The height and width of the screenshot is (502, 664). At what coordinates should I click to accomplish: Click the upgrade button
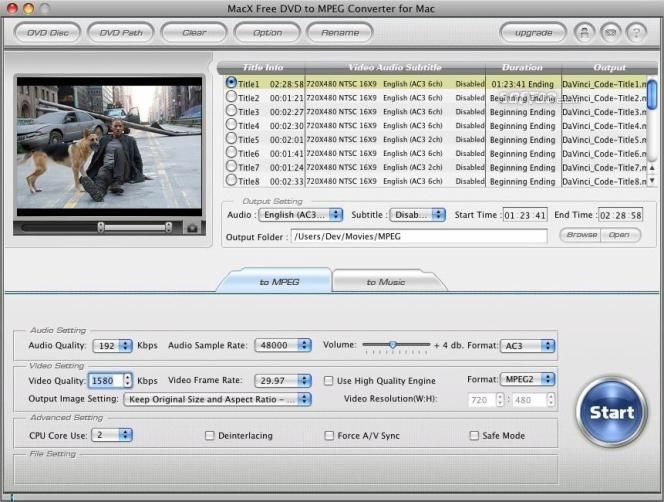tap(533, 33)
